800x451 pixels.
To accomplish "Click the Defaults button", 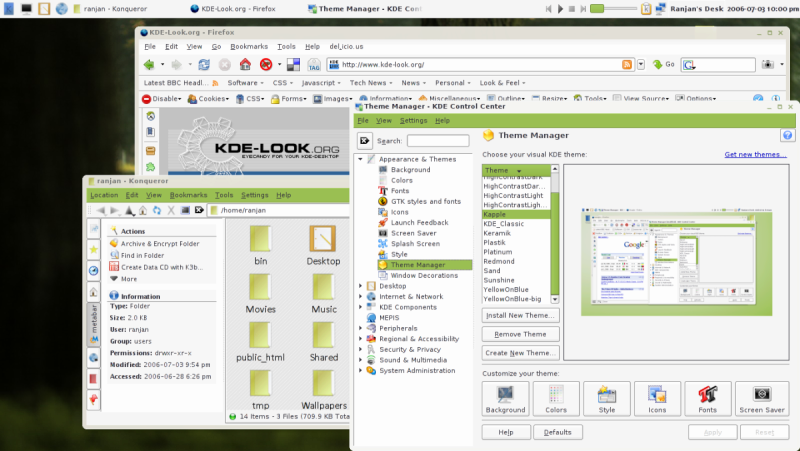I will 558,432.
